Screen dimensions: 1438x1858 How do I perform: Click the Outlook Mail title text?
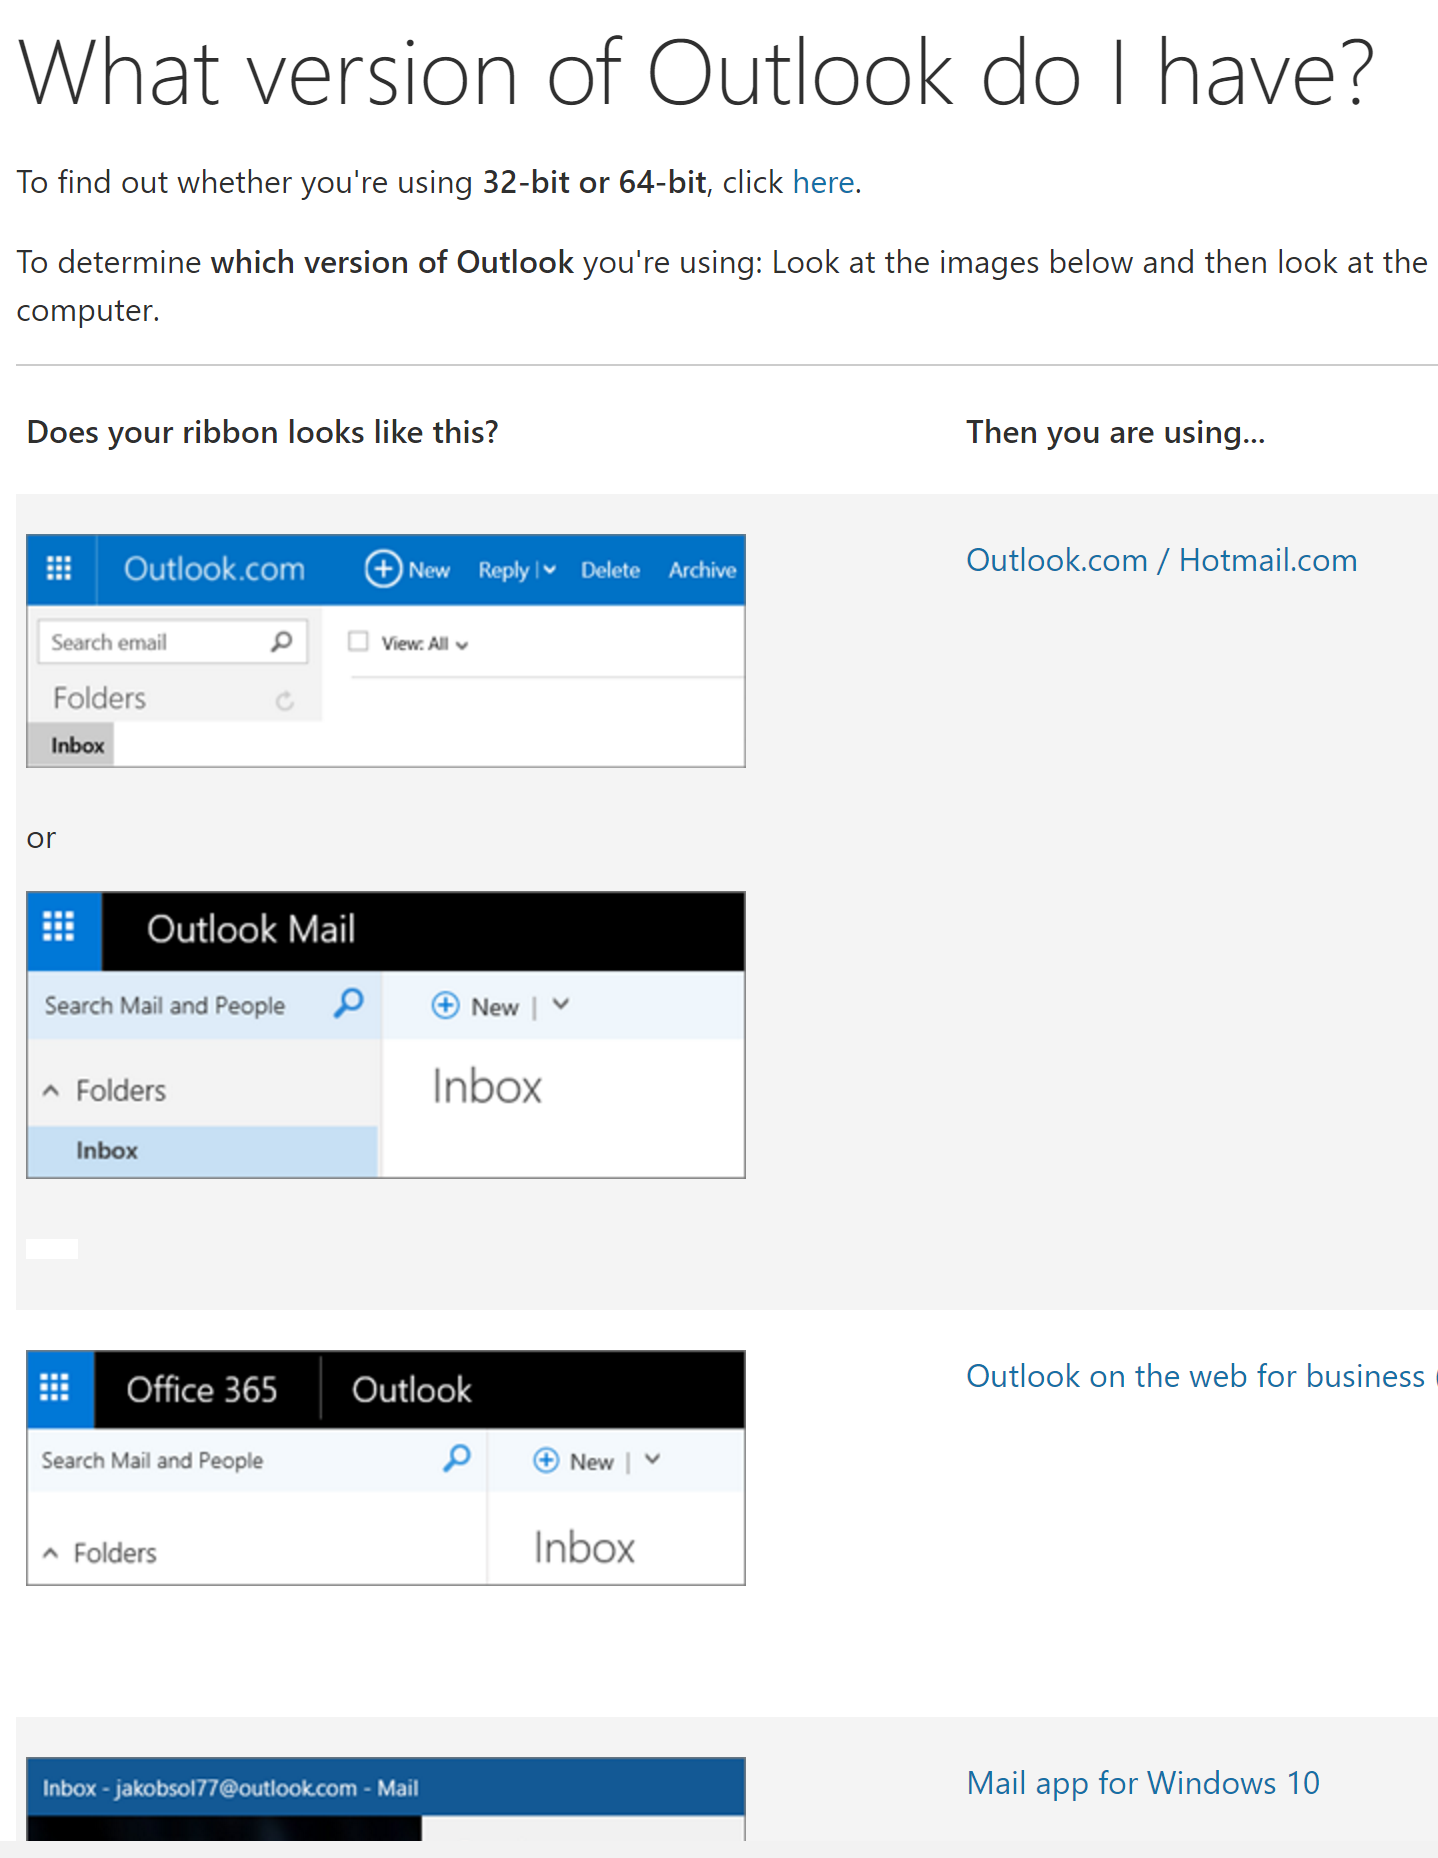(x=251, y=929)
